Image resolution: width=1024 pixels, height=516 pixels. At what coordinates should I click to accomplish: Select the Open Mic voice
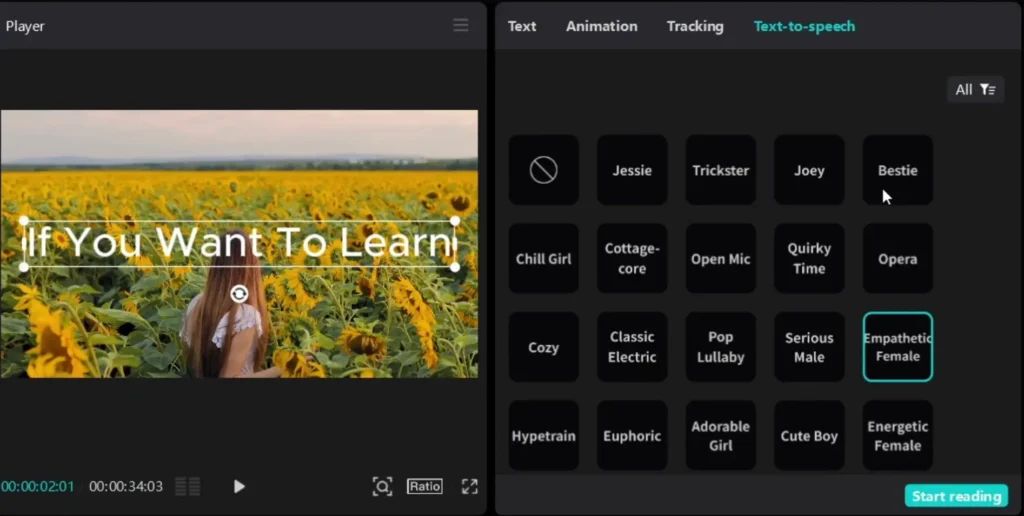tap(720, 259)
